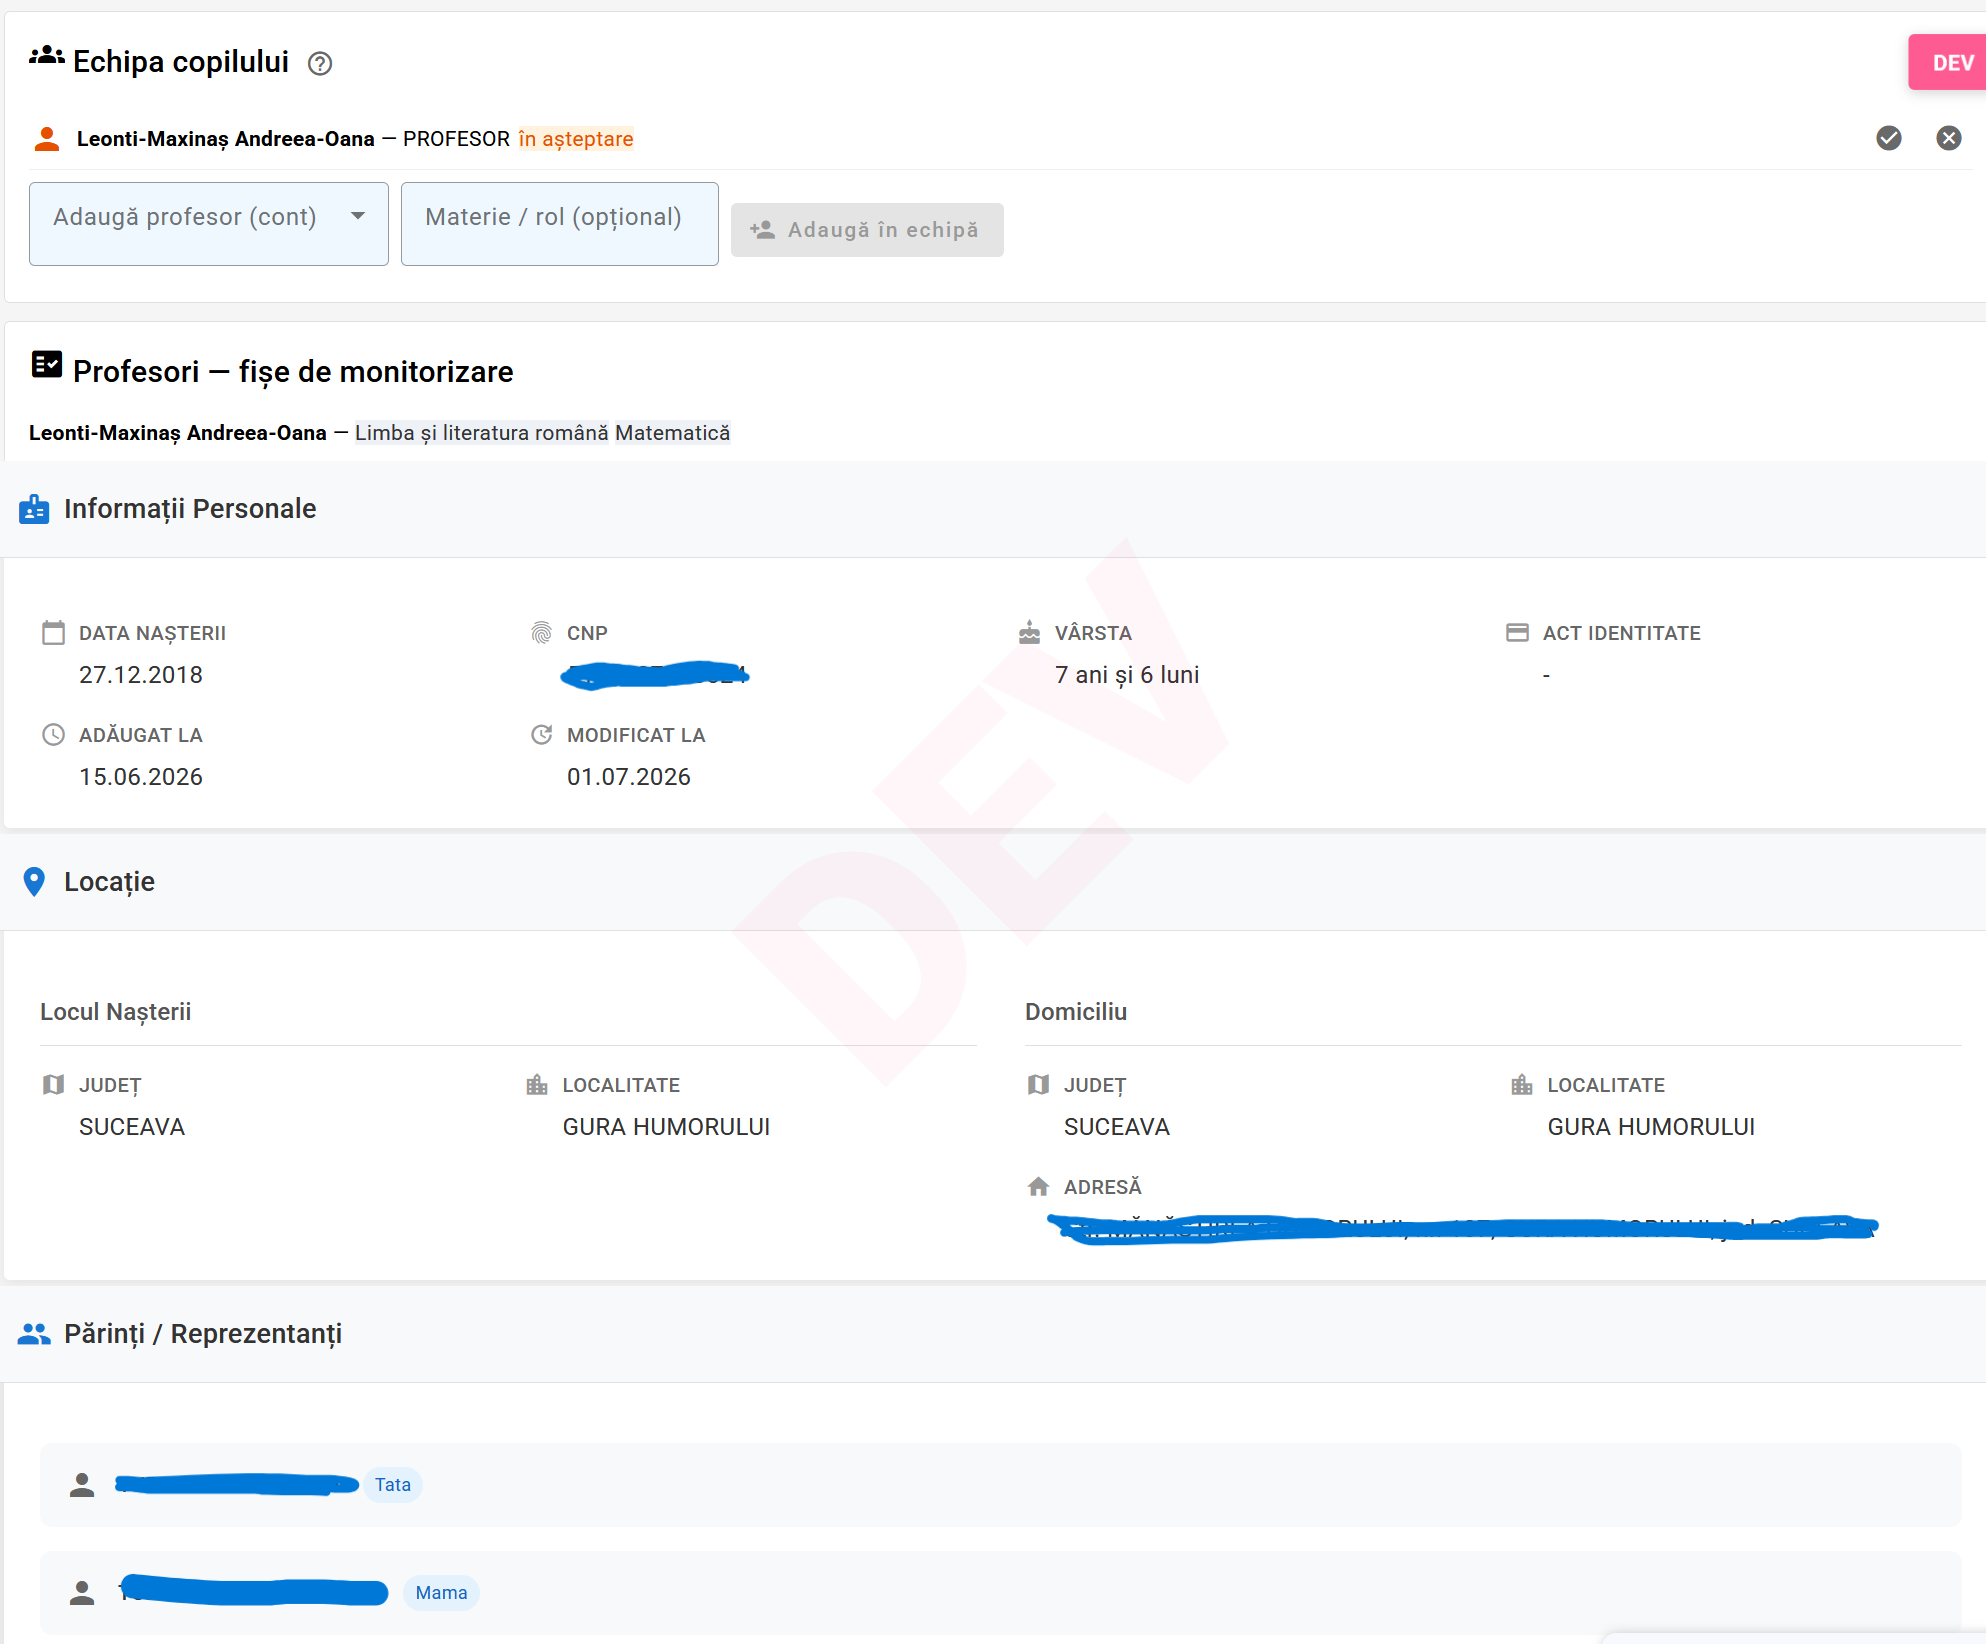Click the people icon beside Părinți / Reprezentanți

click(34, 1334)
